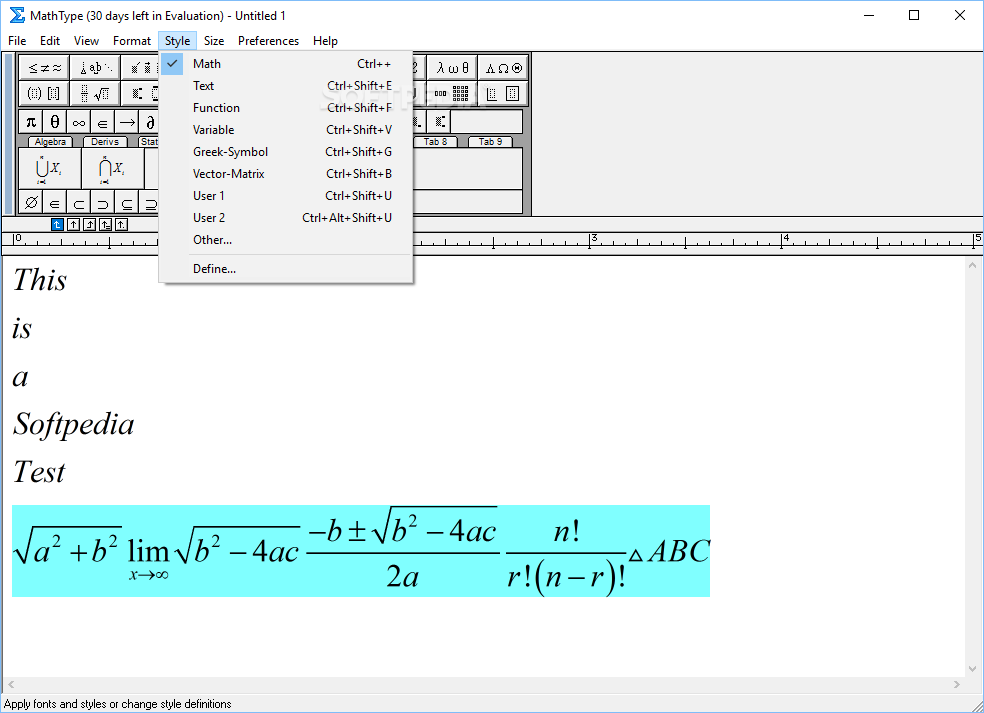Image resolution: width=984 pixels, height=713 pixels.
Task: Open the View menu
Action: point(86,41)
